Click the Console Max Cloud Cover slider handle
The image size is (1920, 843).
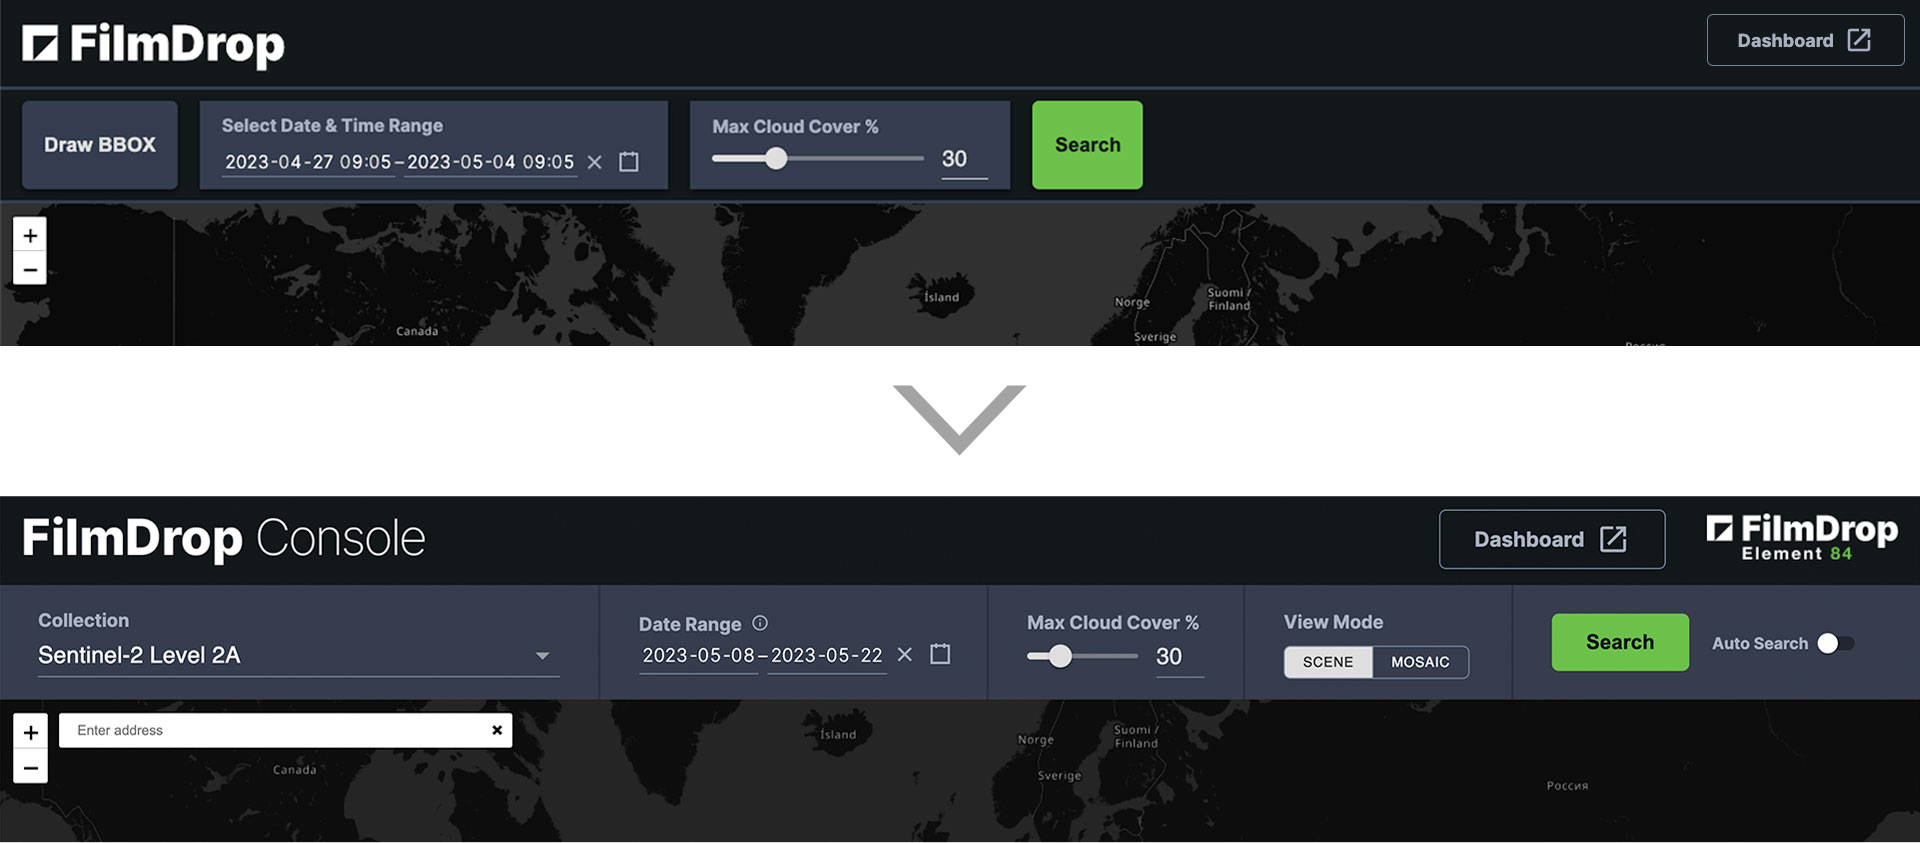1060,656
